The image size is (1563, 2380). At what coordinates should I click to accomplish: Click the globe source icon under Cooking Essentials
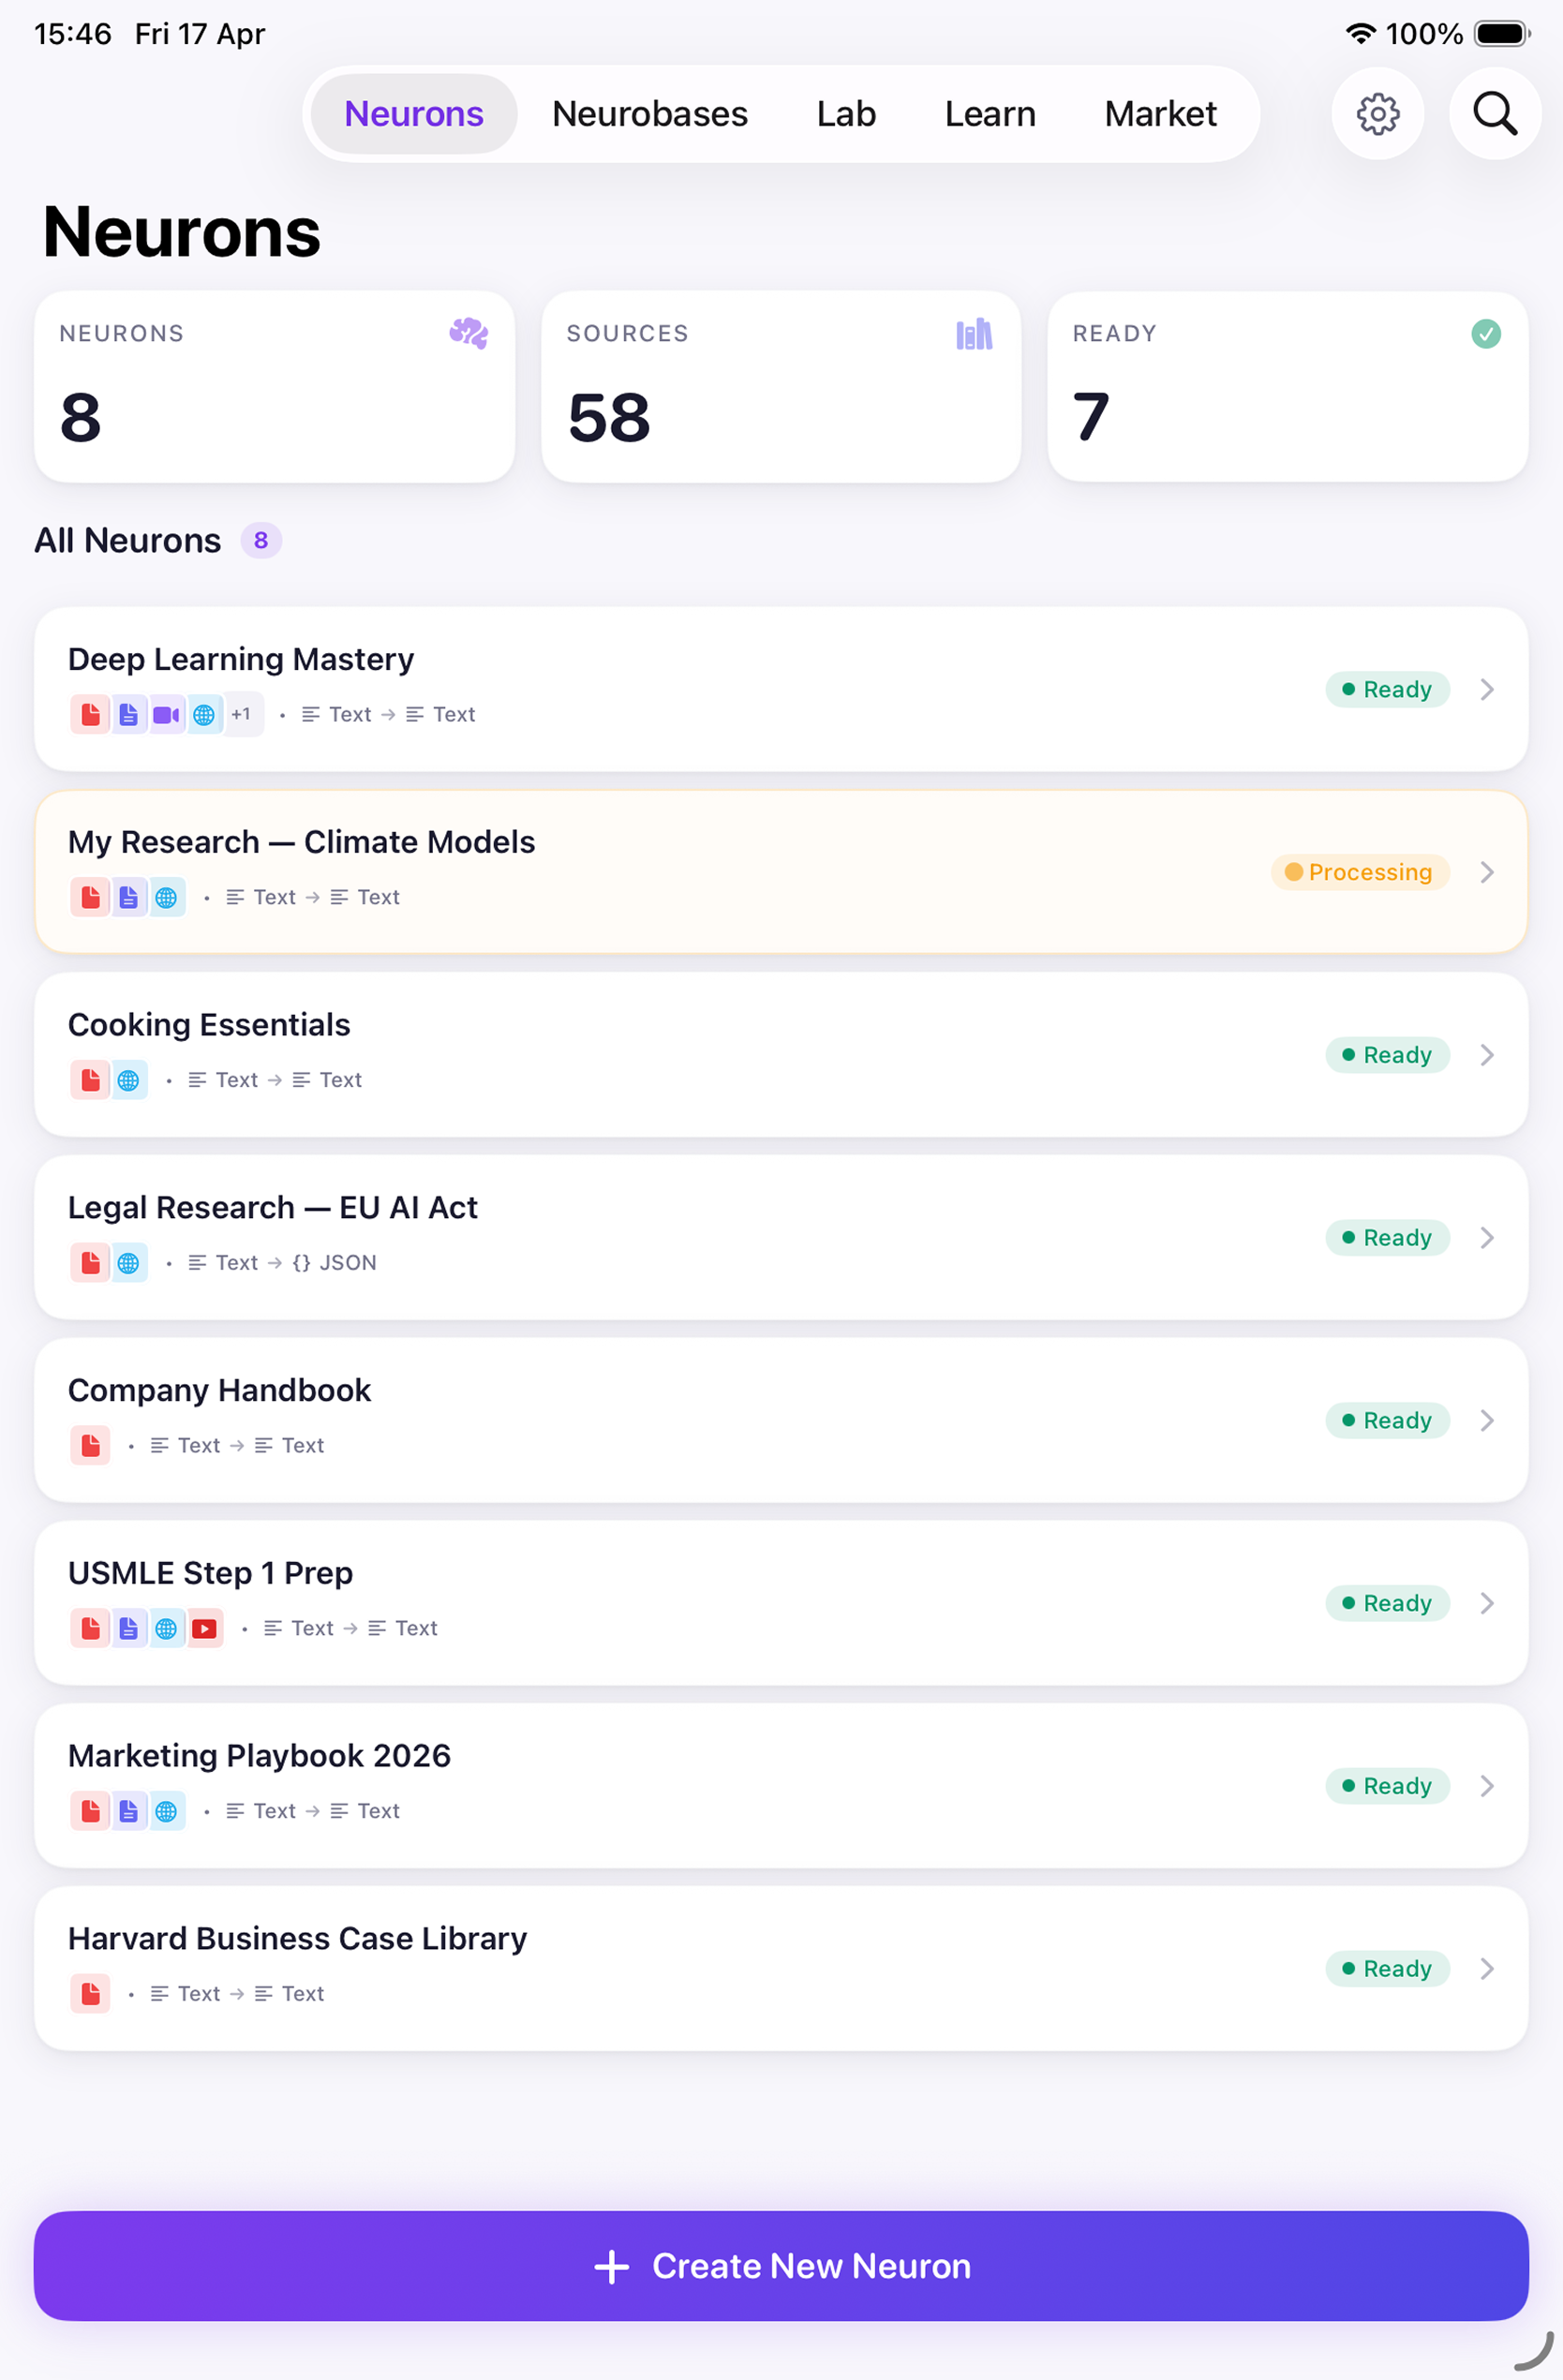point(128,1080)
